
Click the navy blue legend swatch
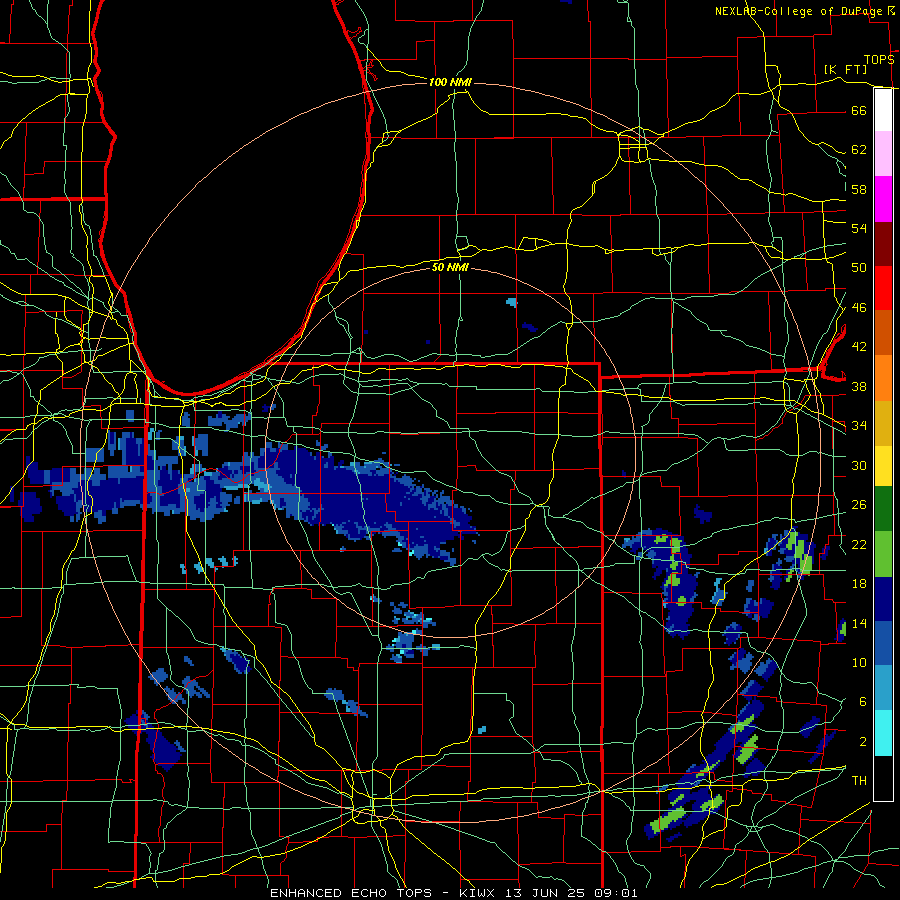coord(883,599)
